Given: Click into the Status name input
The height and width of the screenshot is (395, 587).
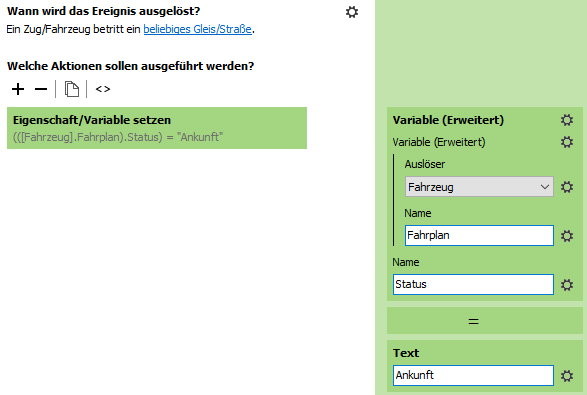Looking at the screenshot, I should click(x=473, y=285).
